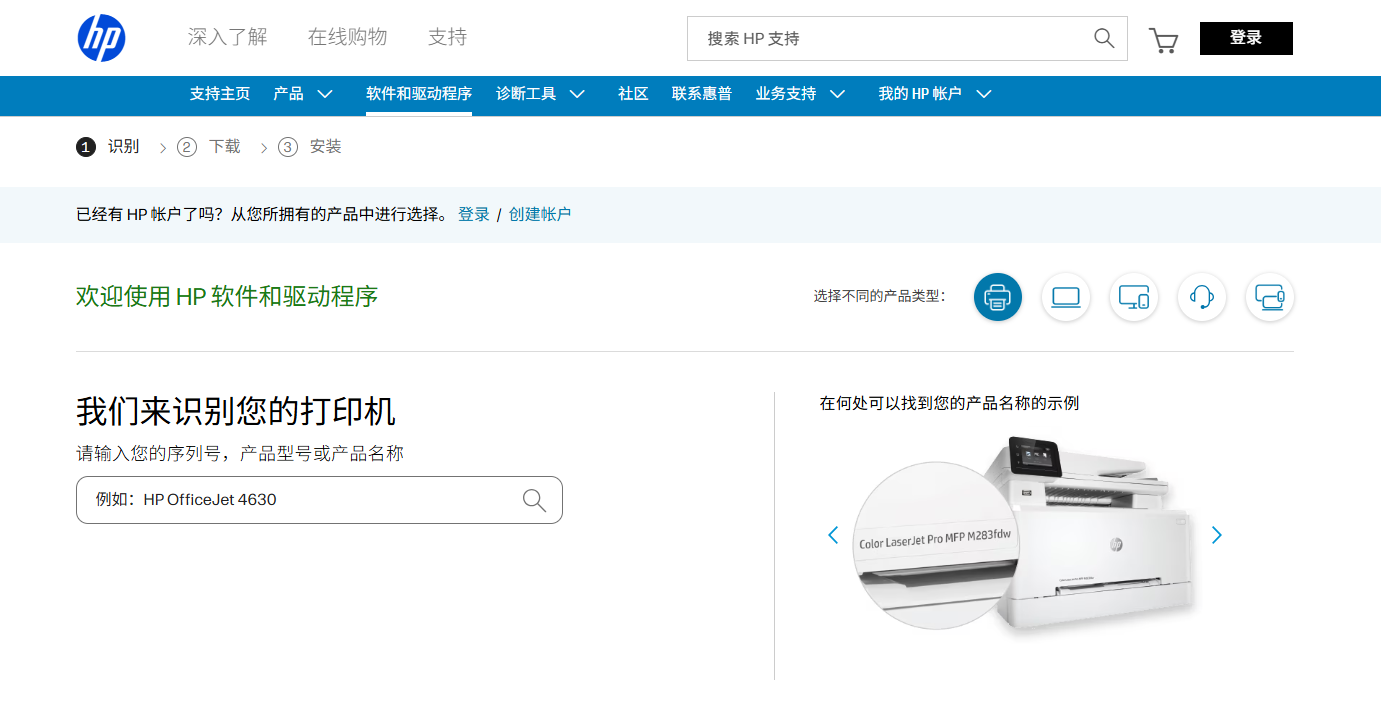The width and height of the screenshot is (1381, 710).
Task: Expand the 产品 menu chevron
Action: coord(325,94)
